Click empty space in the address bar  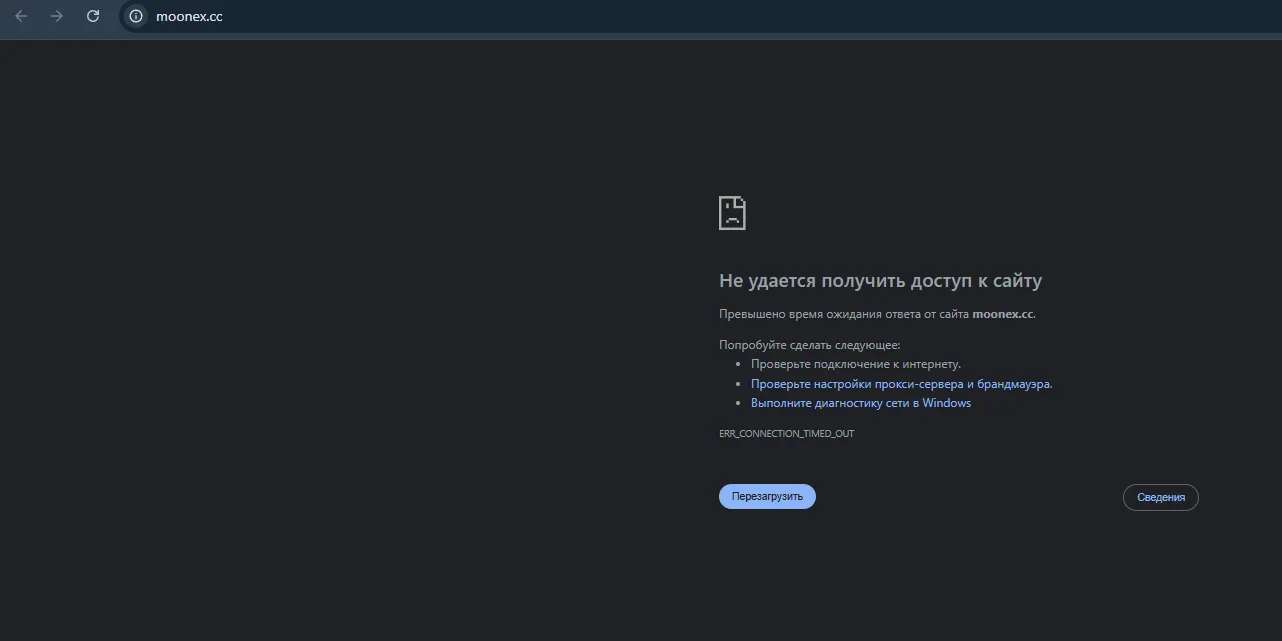700,16
